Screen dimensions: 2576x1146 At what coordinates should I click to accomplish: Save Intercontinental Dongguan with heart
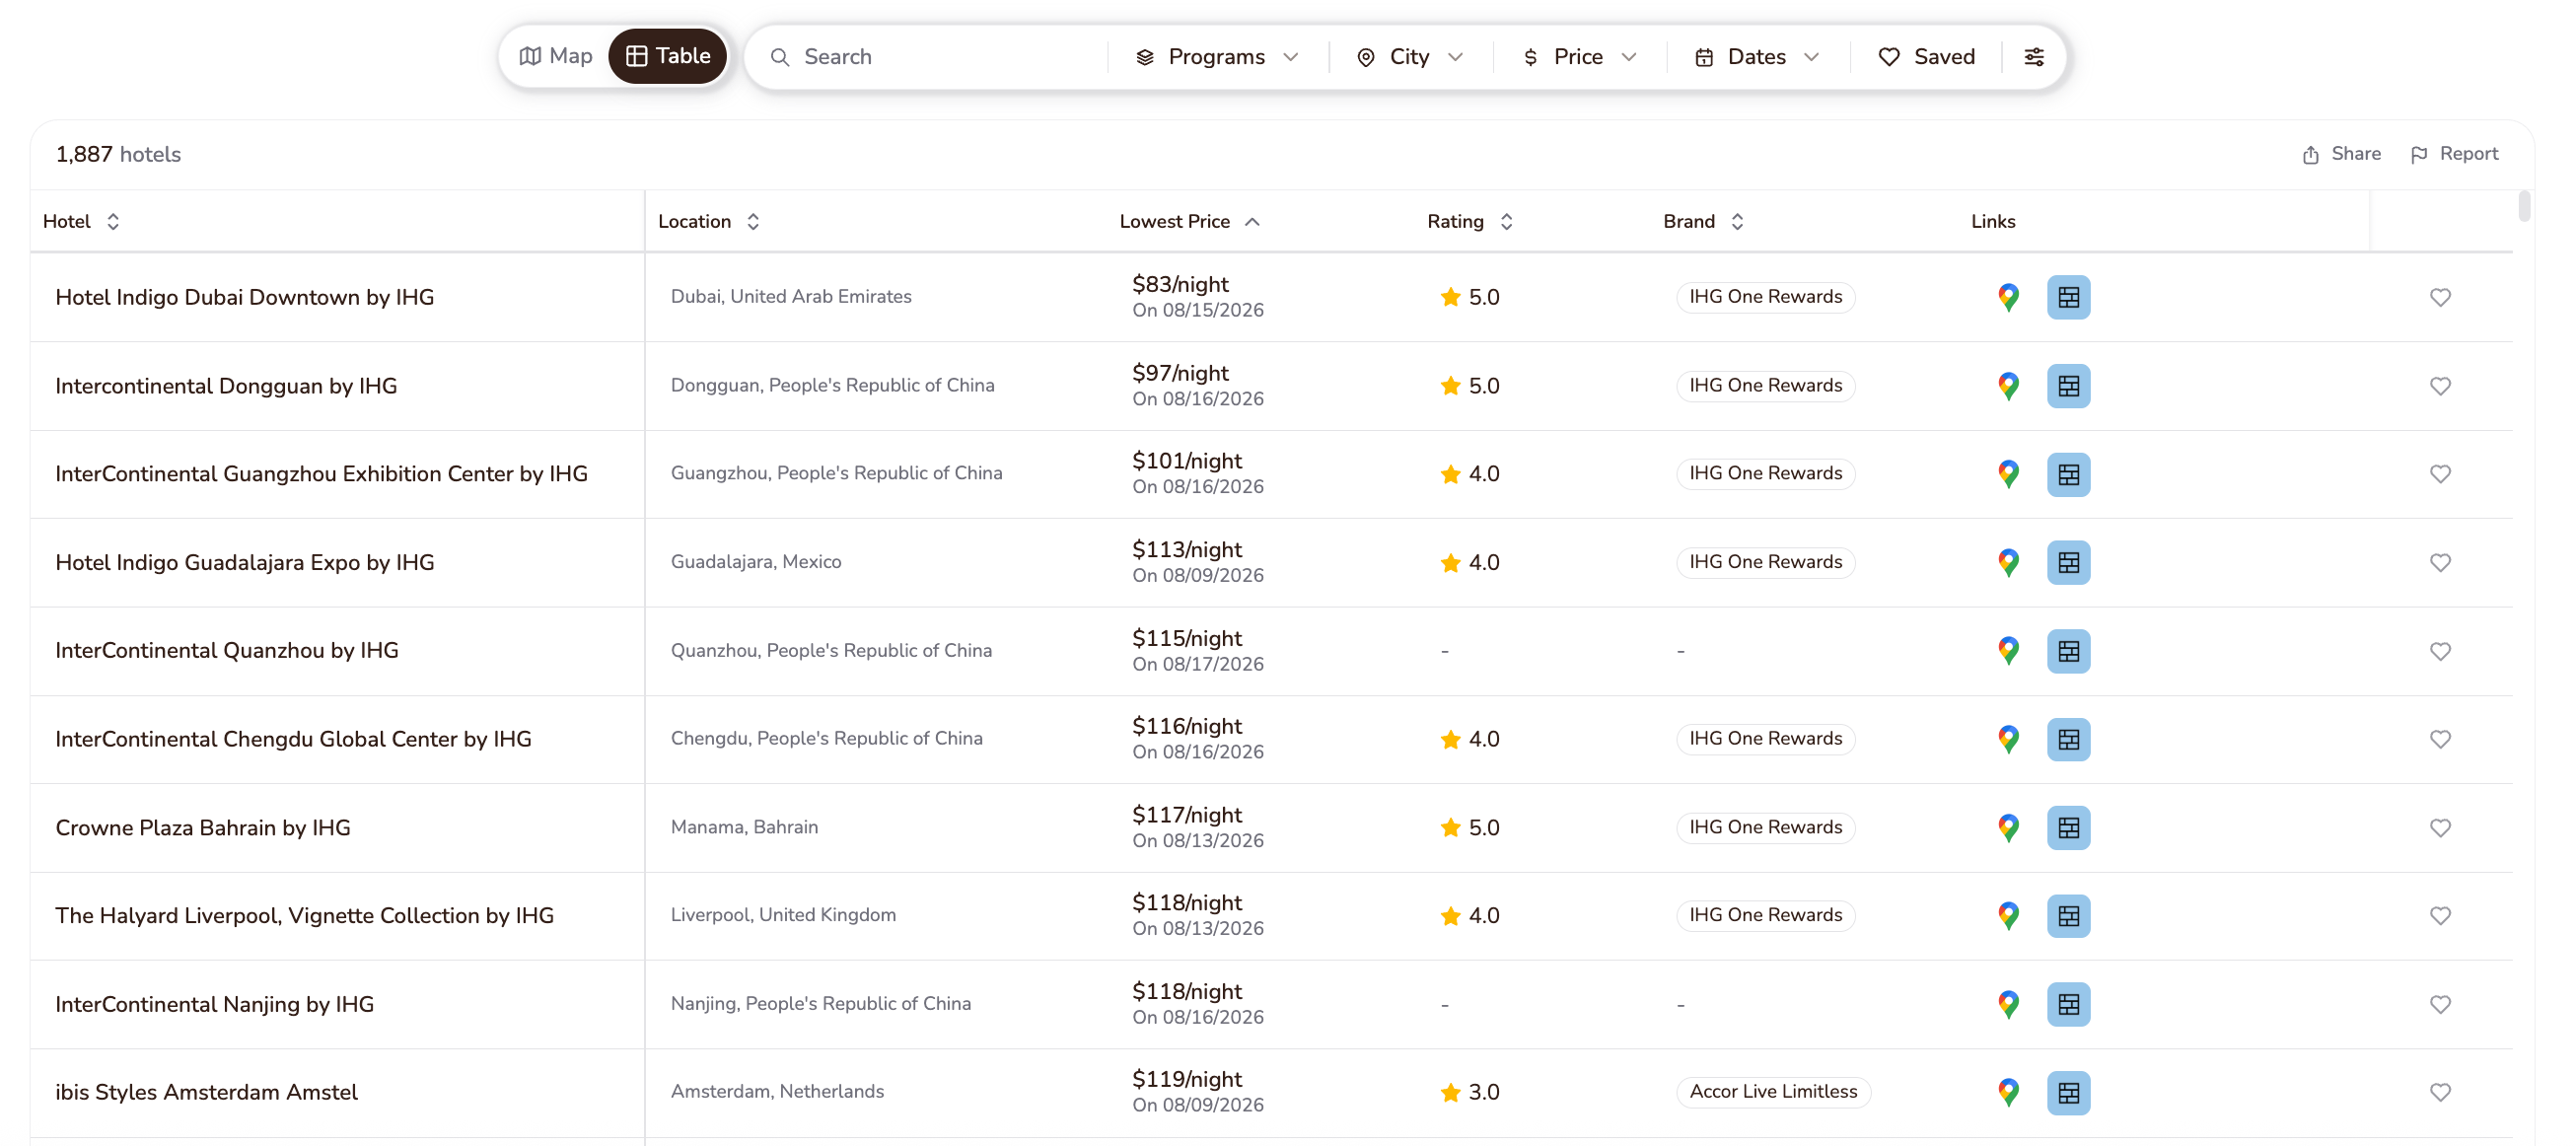coord(2440,386)
